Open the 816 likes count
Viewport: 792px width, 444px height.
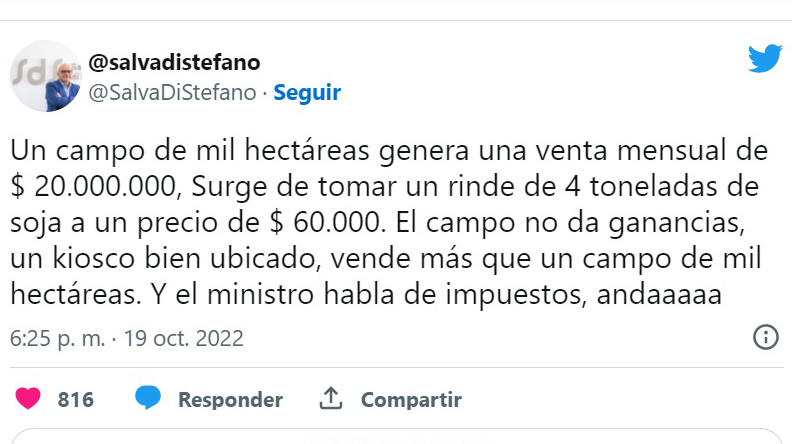pyautogui.click(x=76, y=400)
